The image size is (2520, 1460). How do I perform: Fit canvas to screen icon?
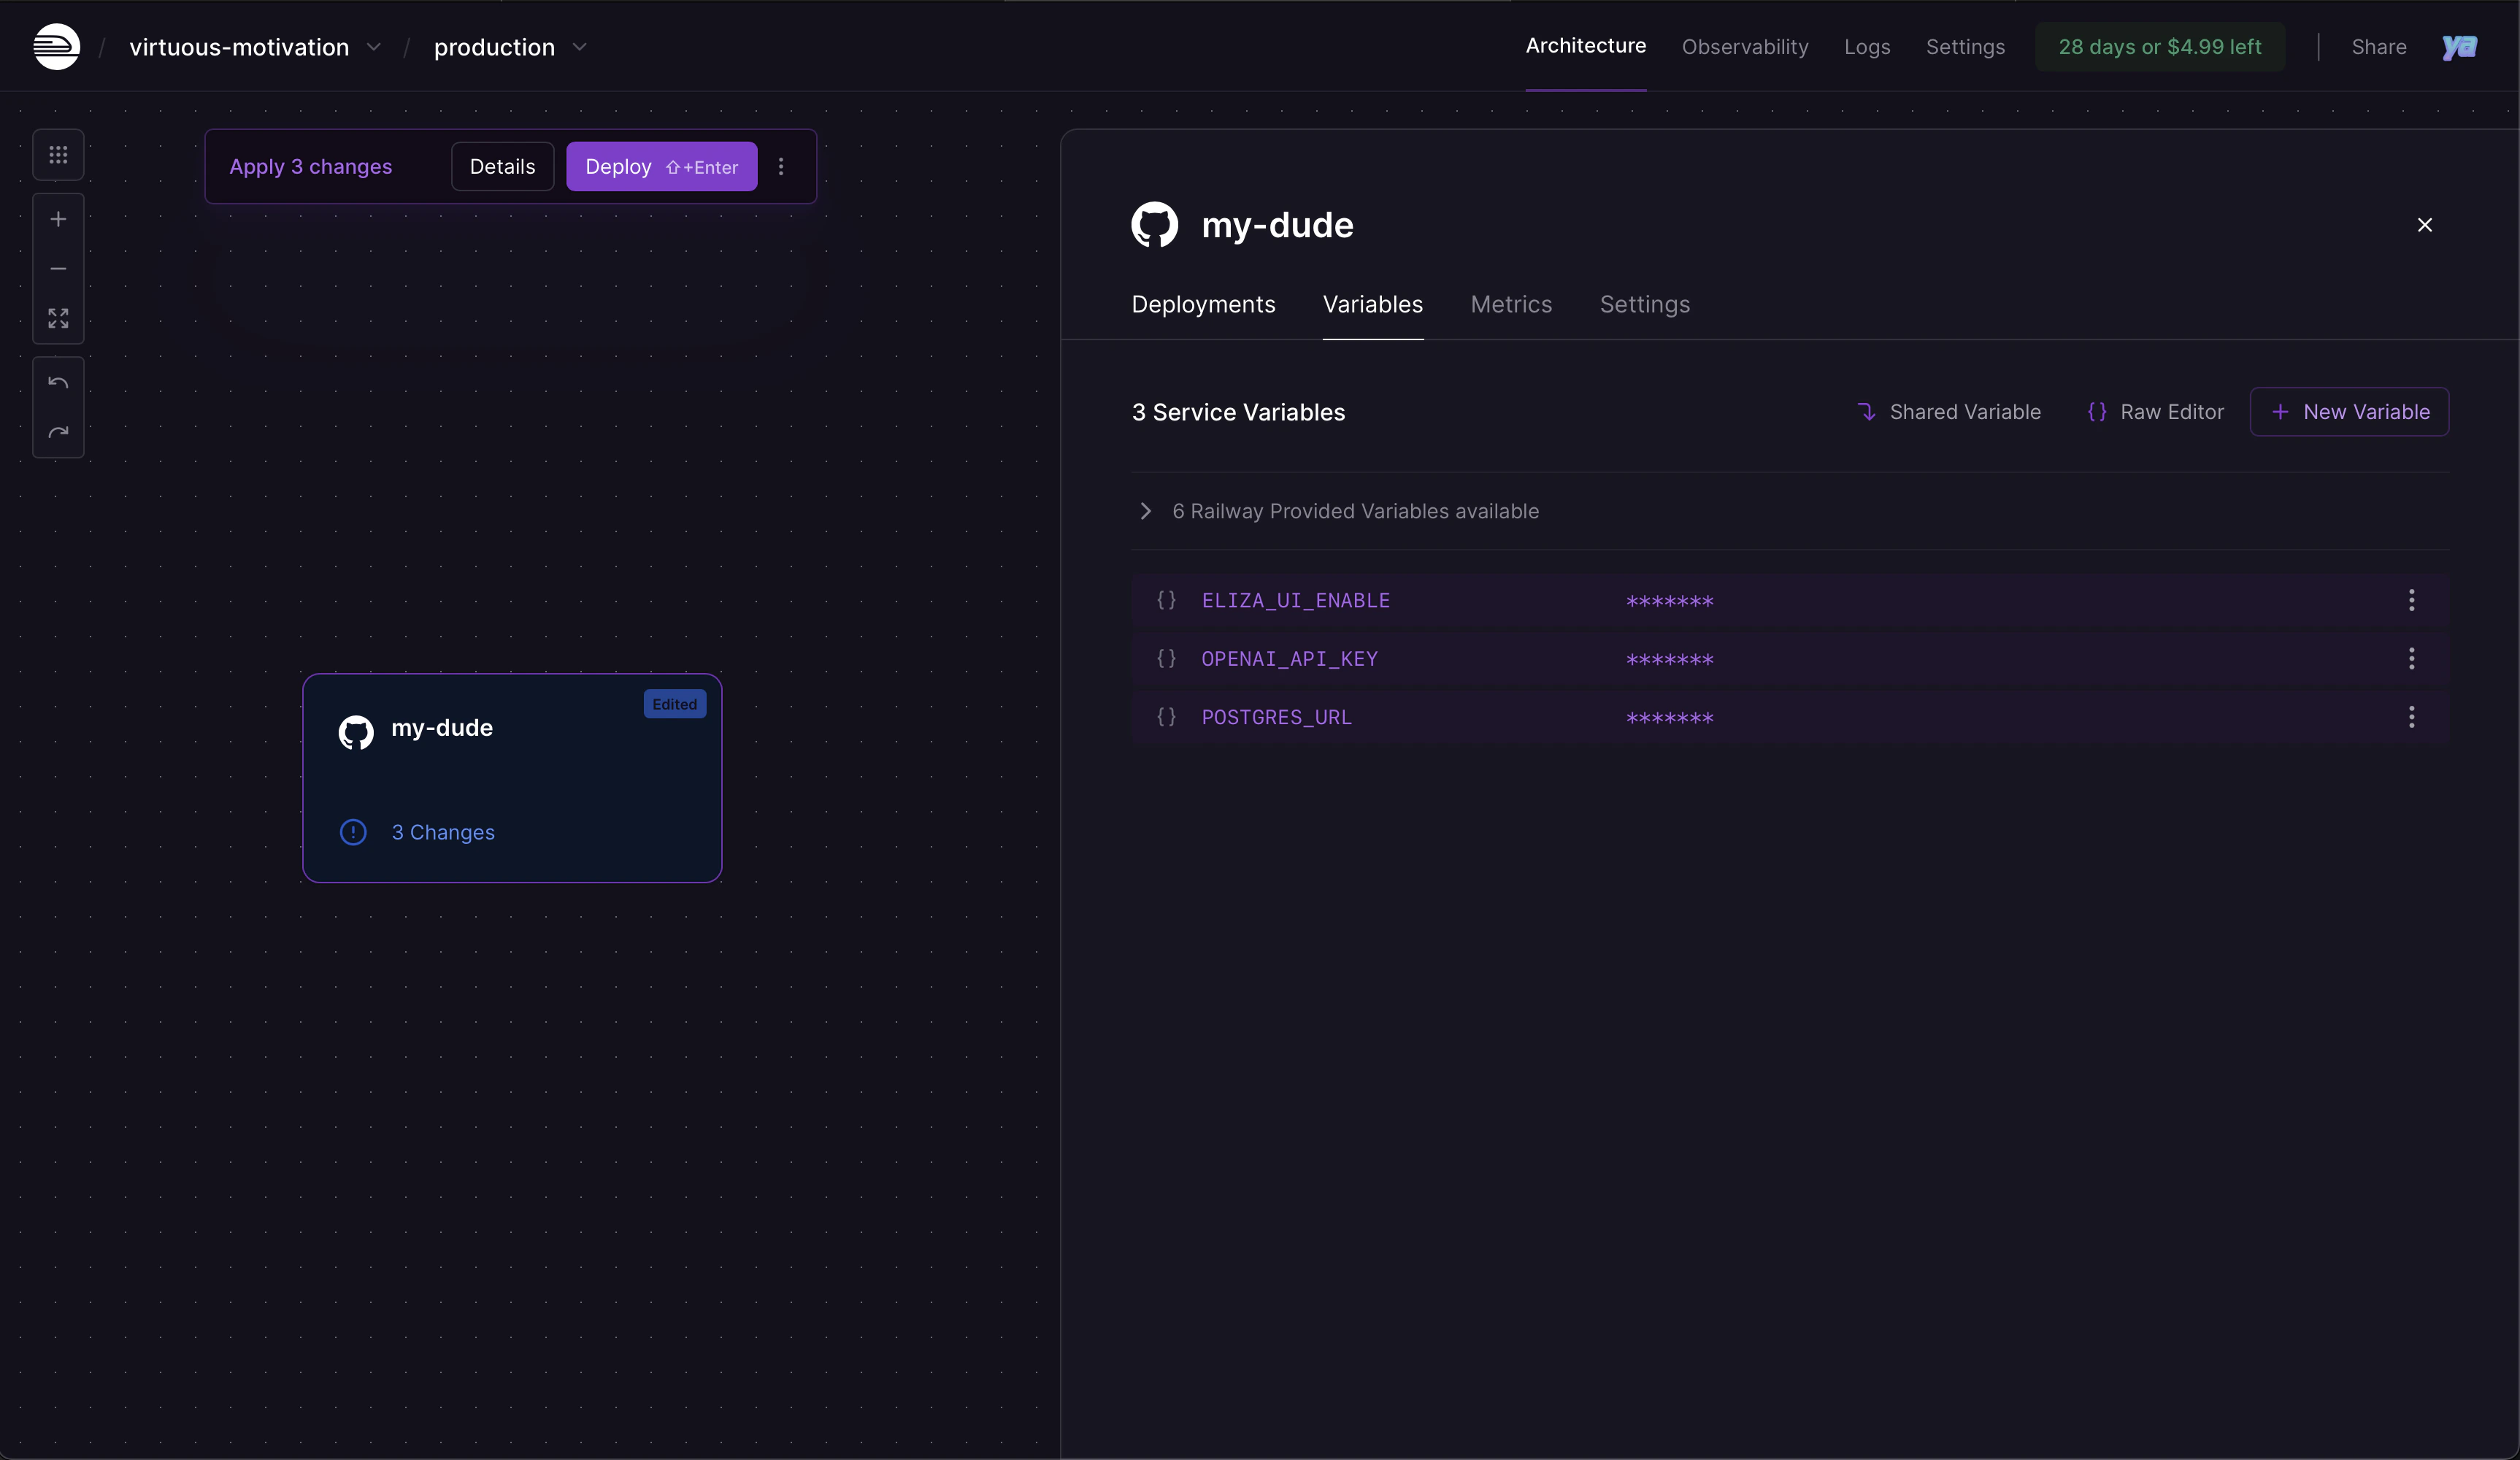coord(58,318)
